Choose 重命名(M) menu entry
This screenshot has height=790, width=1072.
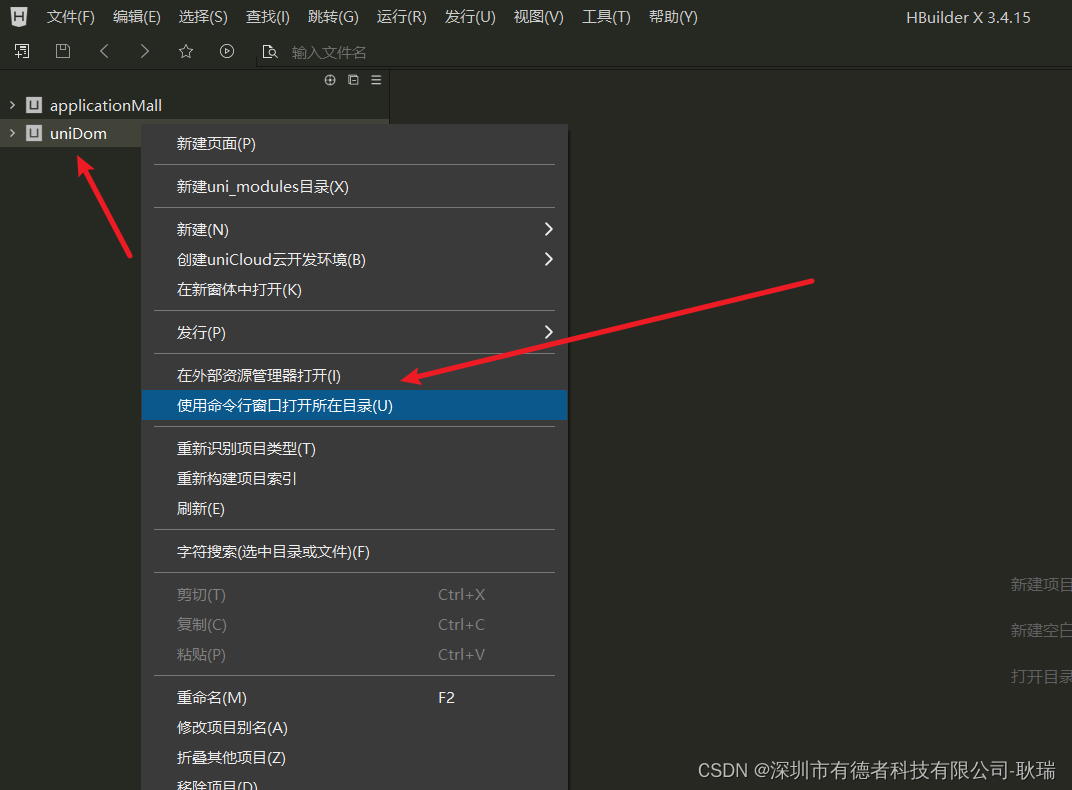(354, 698)
